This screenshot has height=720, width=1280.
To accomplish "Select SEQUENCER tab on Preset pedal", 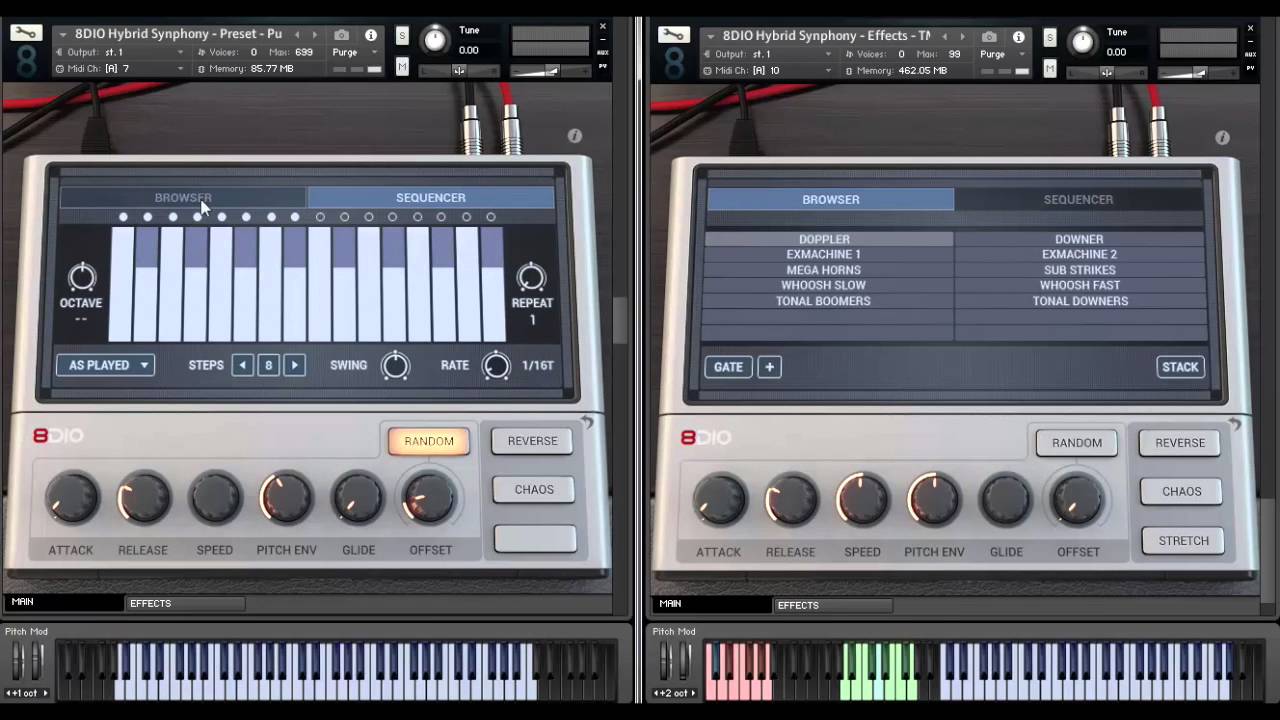I will pyautogui.click(x=431, y=198).
